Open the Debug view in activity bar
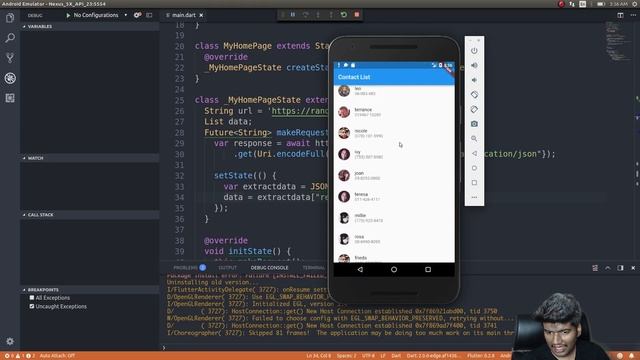Screen dimensions: 640x360 coord(10,78)
